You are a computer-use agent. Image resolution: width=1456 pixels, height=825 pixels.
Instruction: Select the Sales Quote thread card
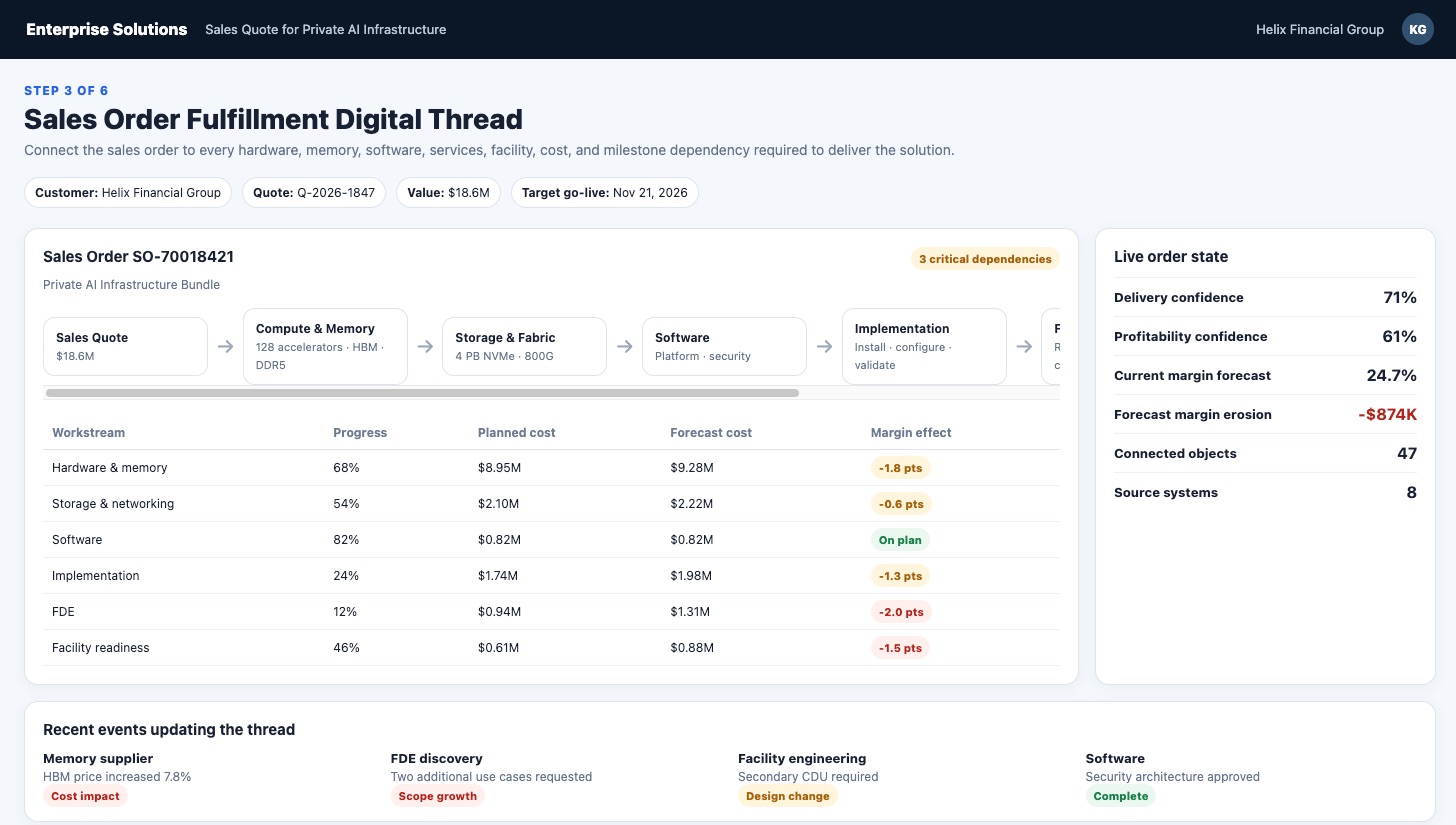tap(125, 347)
